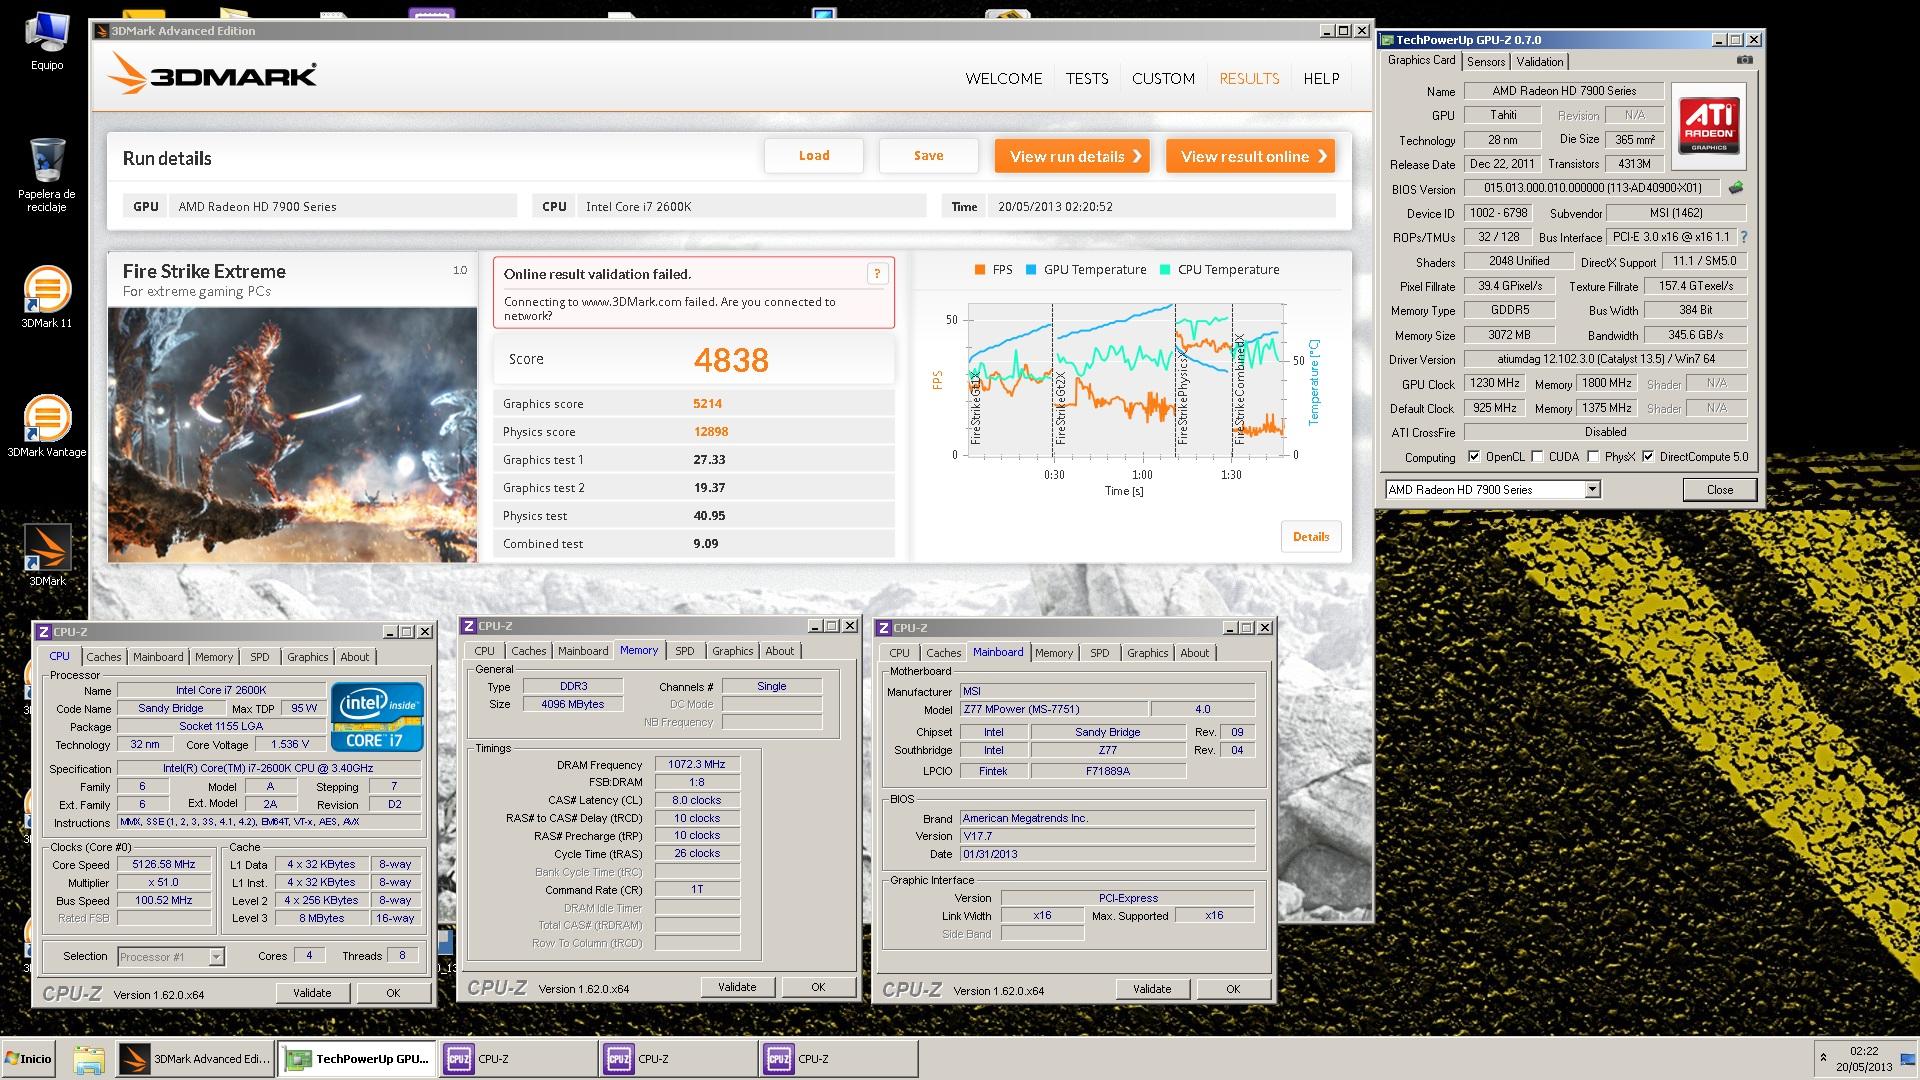Click the Save button in Run details
The height and width of the screenshot is (1080, 1920).
(x=928, y=155)
